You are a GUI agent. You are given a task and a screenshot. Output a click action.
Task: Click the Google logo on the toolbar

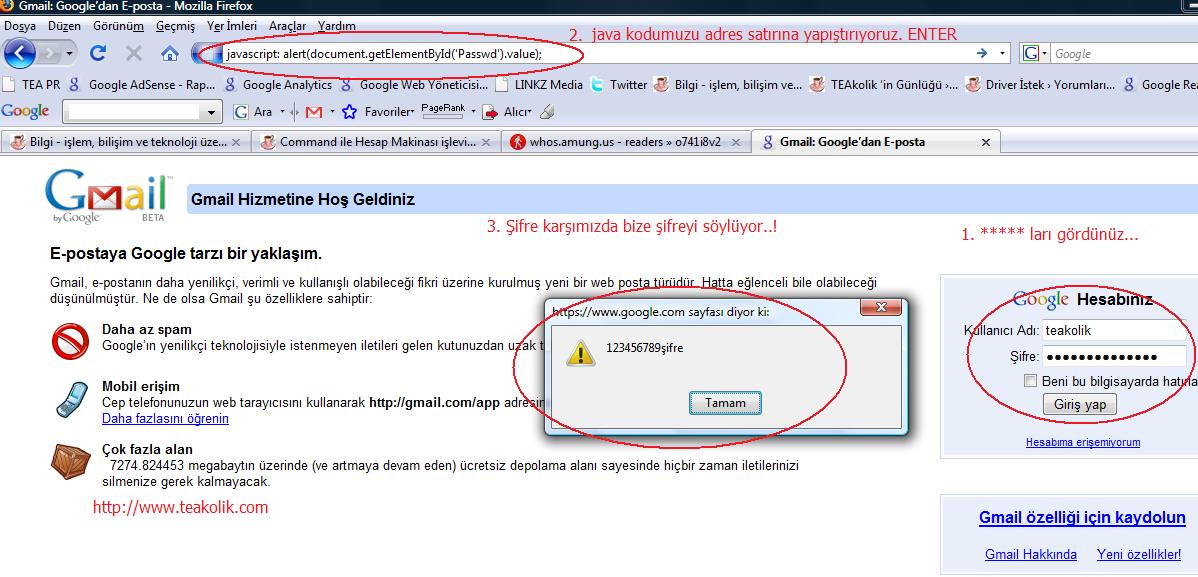(25, 112)
